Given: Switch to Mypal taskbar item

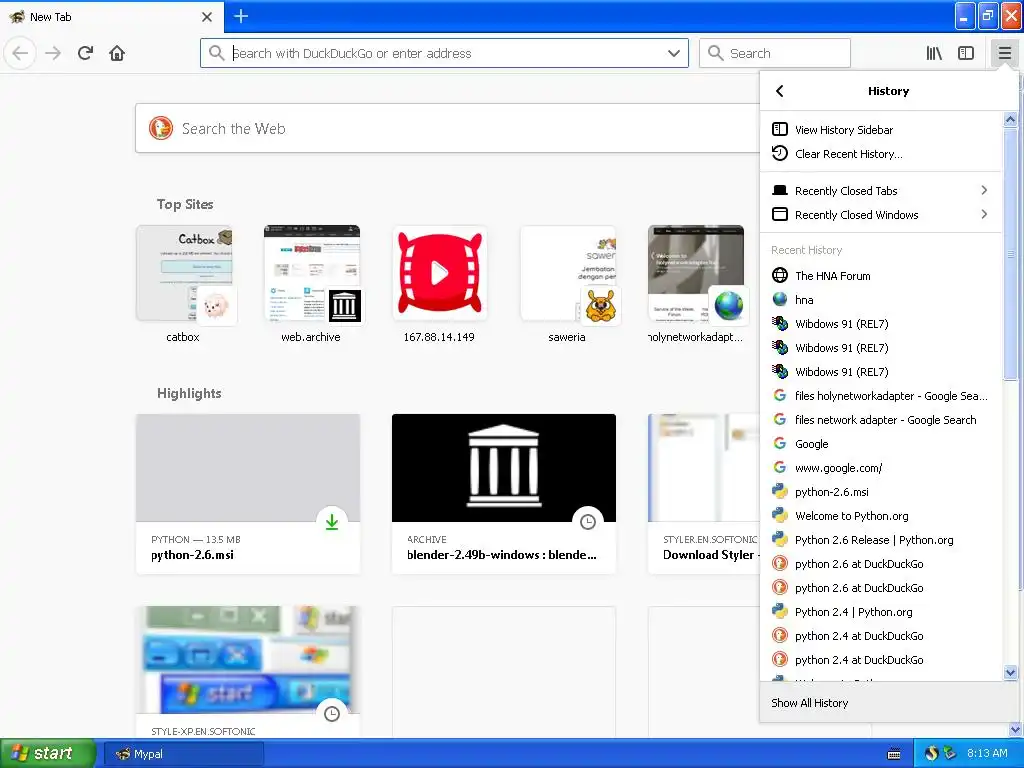Looking at the screenshot, I should [x=184, y=754].
